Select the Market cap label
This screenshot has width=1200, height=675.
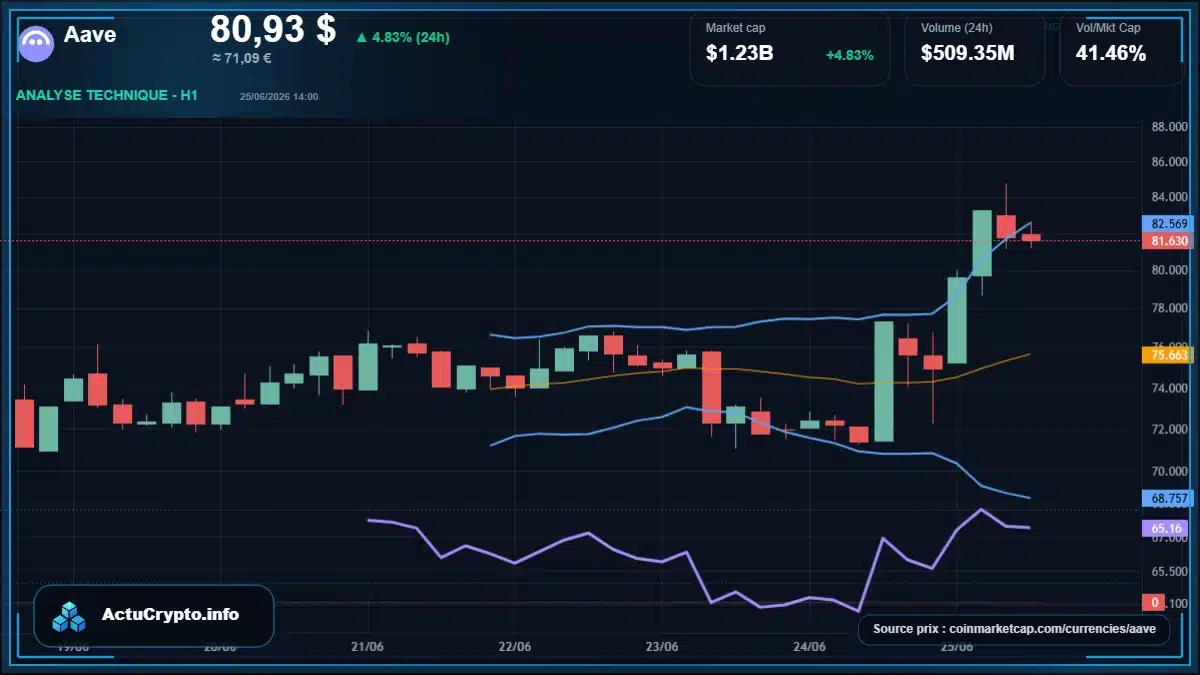point(735,28)
